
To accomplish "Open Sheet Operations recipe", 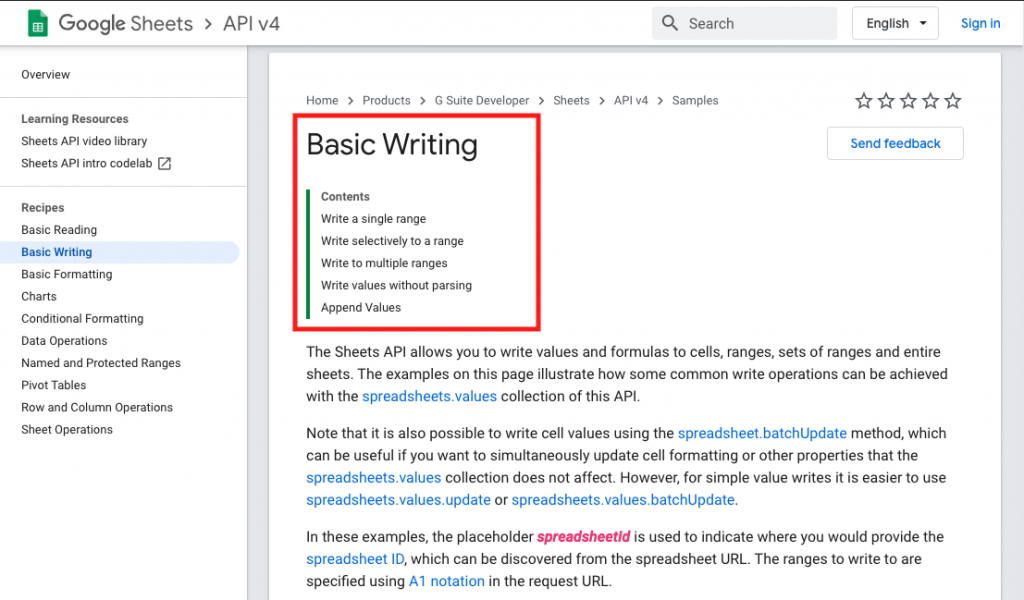I will tap(67, 430).
